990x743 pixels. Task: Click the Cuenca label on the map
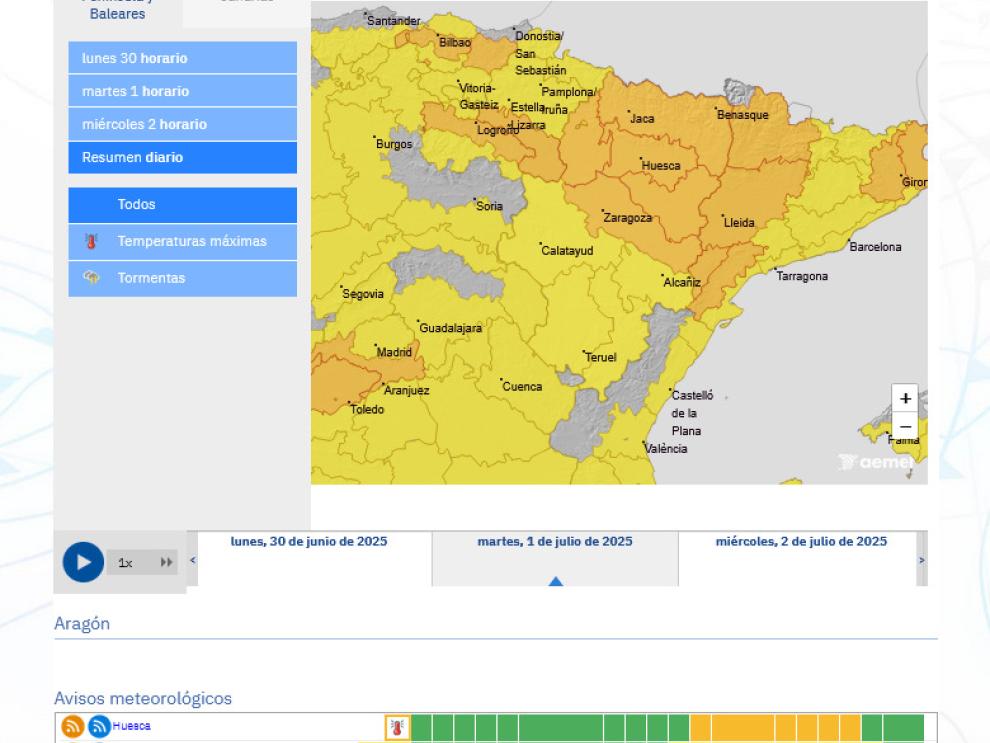click(522, 386)
